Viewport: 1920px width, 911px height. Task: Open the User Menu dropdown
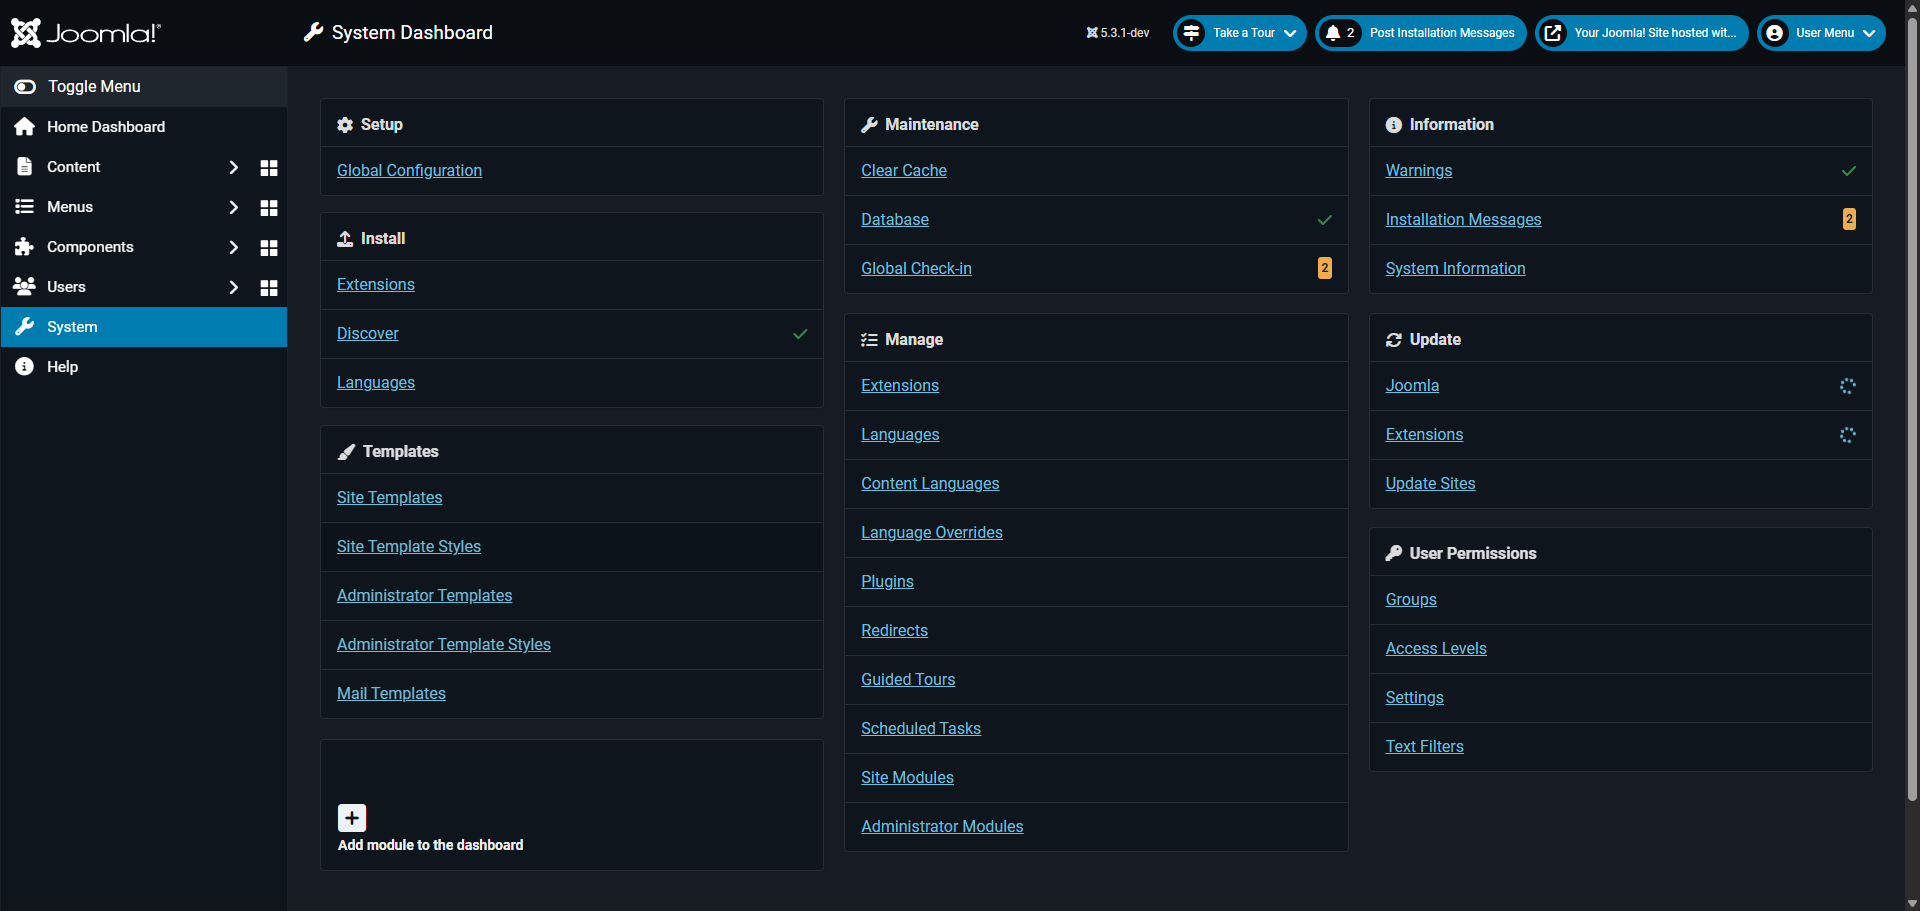click(x=1821, y=33)
